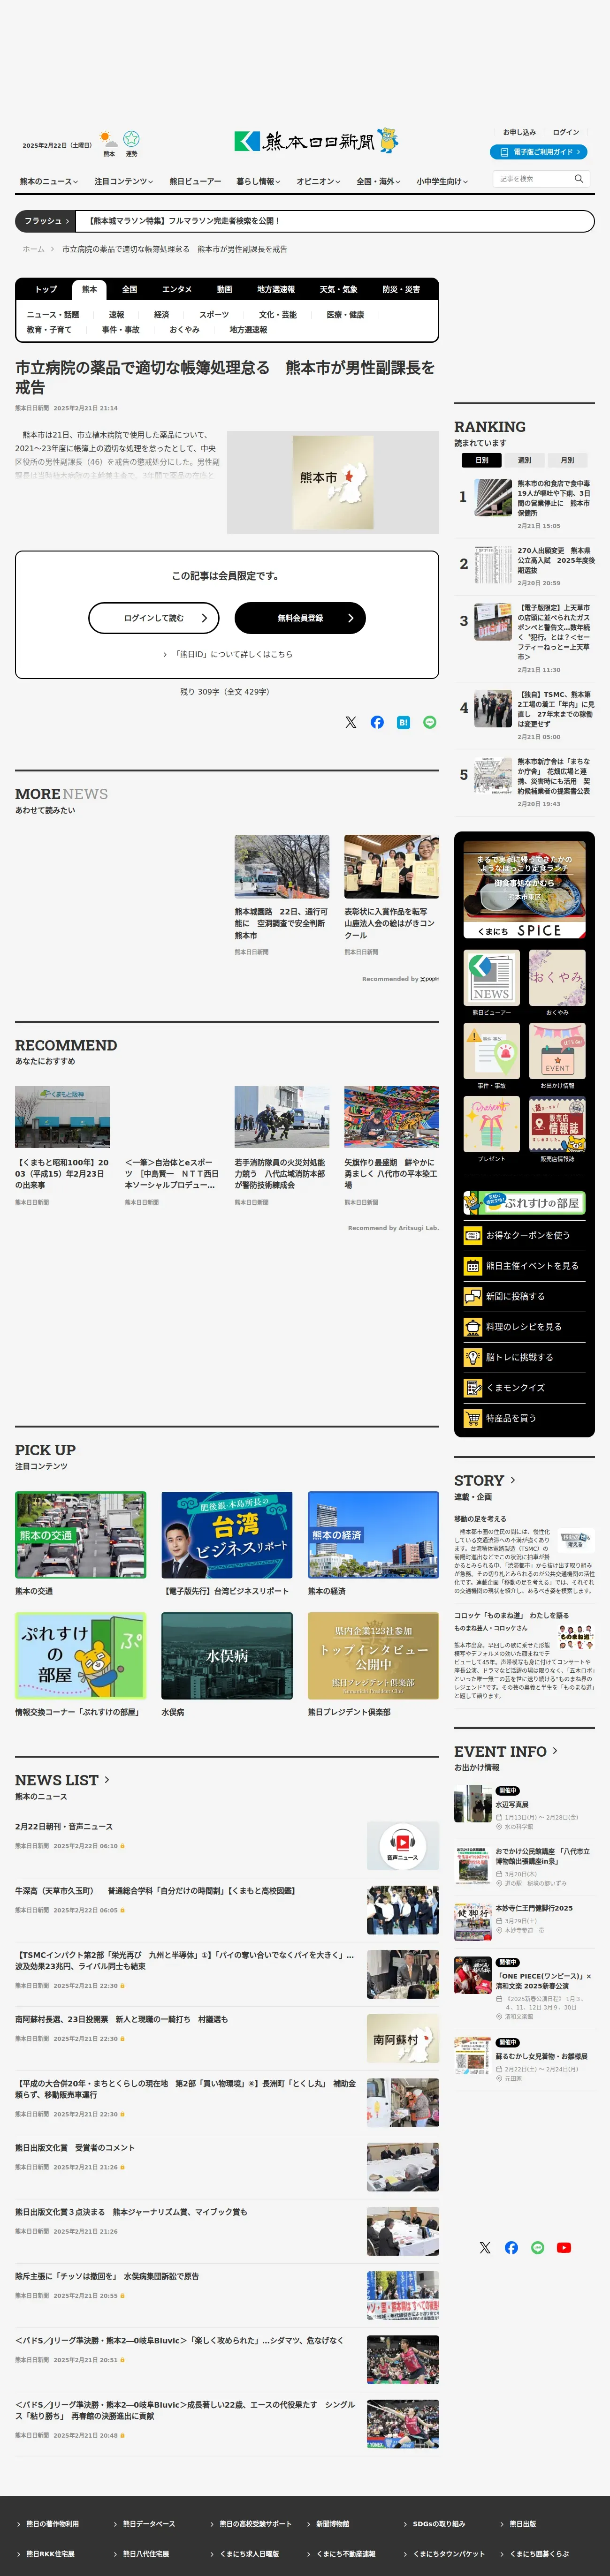Click the ログインして読む button
Screen dimensions: 610x2576
pos(153,618)
